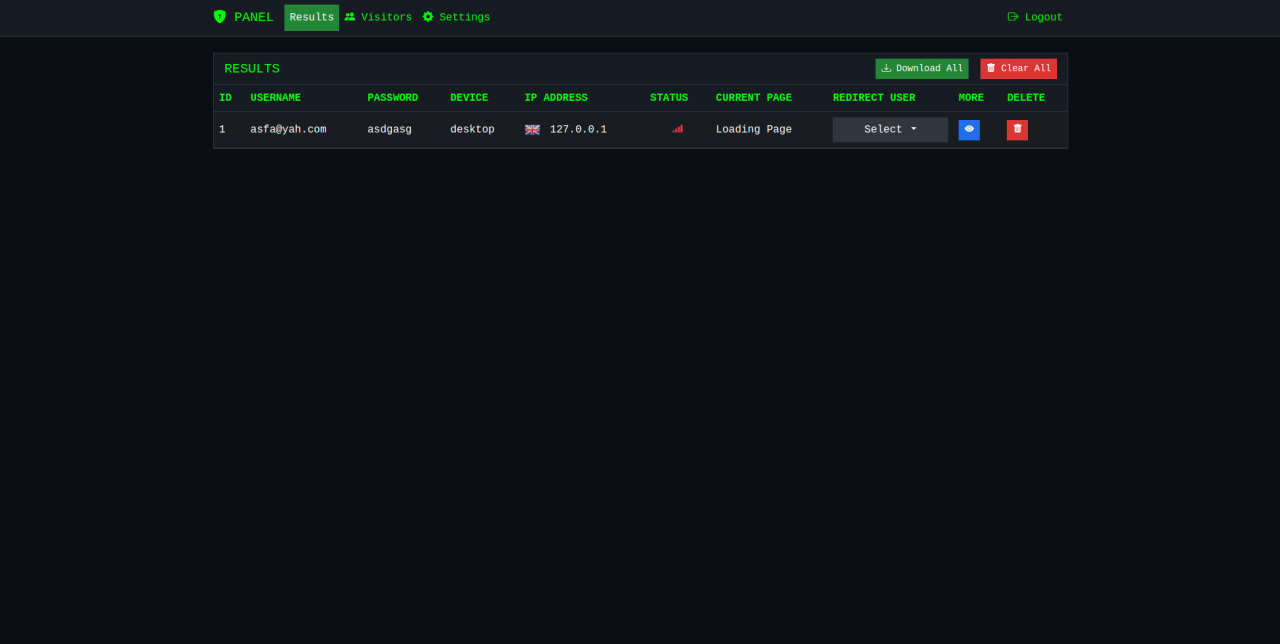Screen dimensions: 1280x644
Task: Click the PASSWORD column header
Action: (392, 98)
